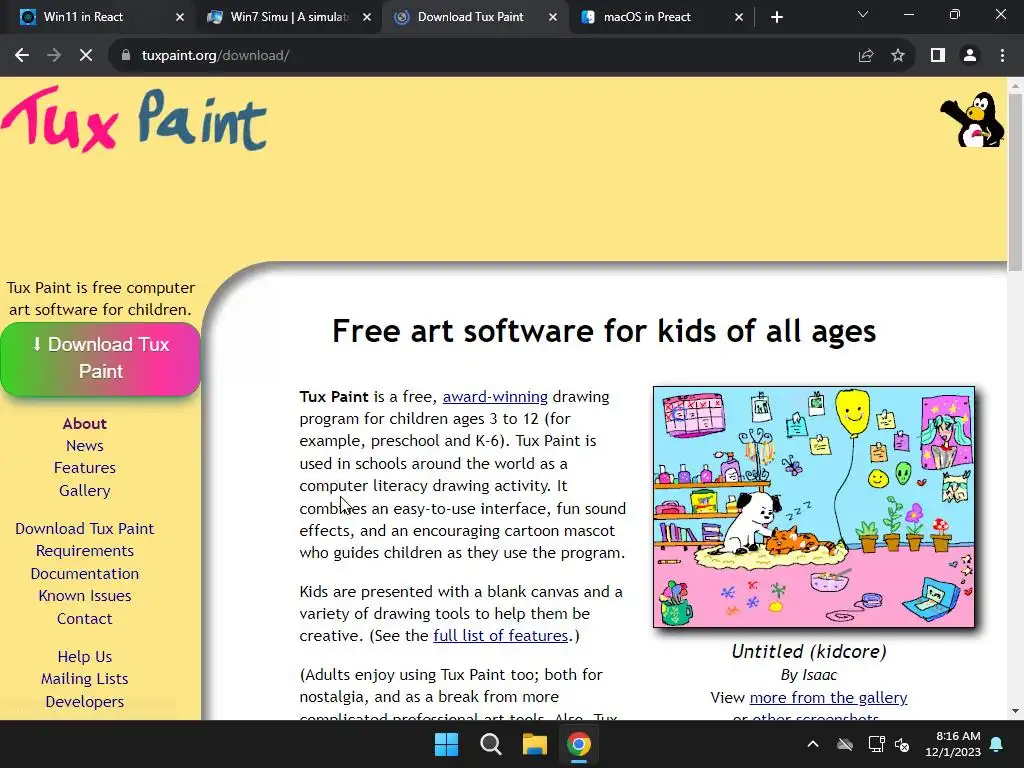Click the Chrome taskbar icon
Viewport: 1024px width, 768px height.
(x=579, y=744)
